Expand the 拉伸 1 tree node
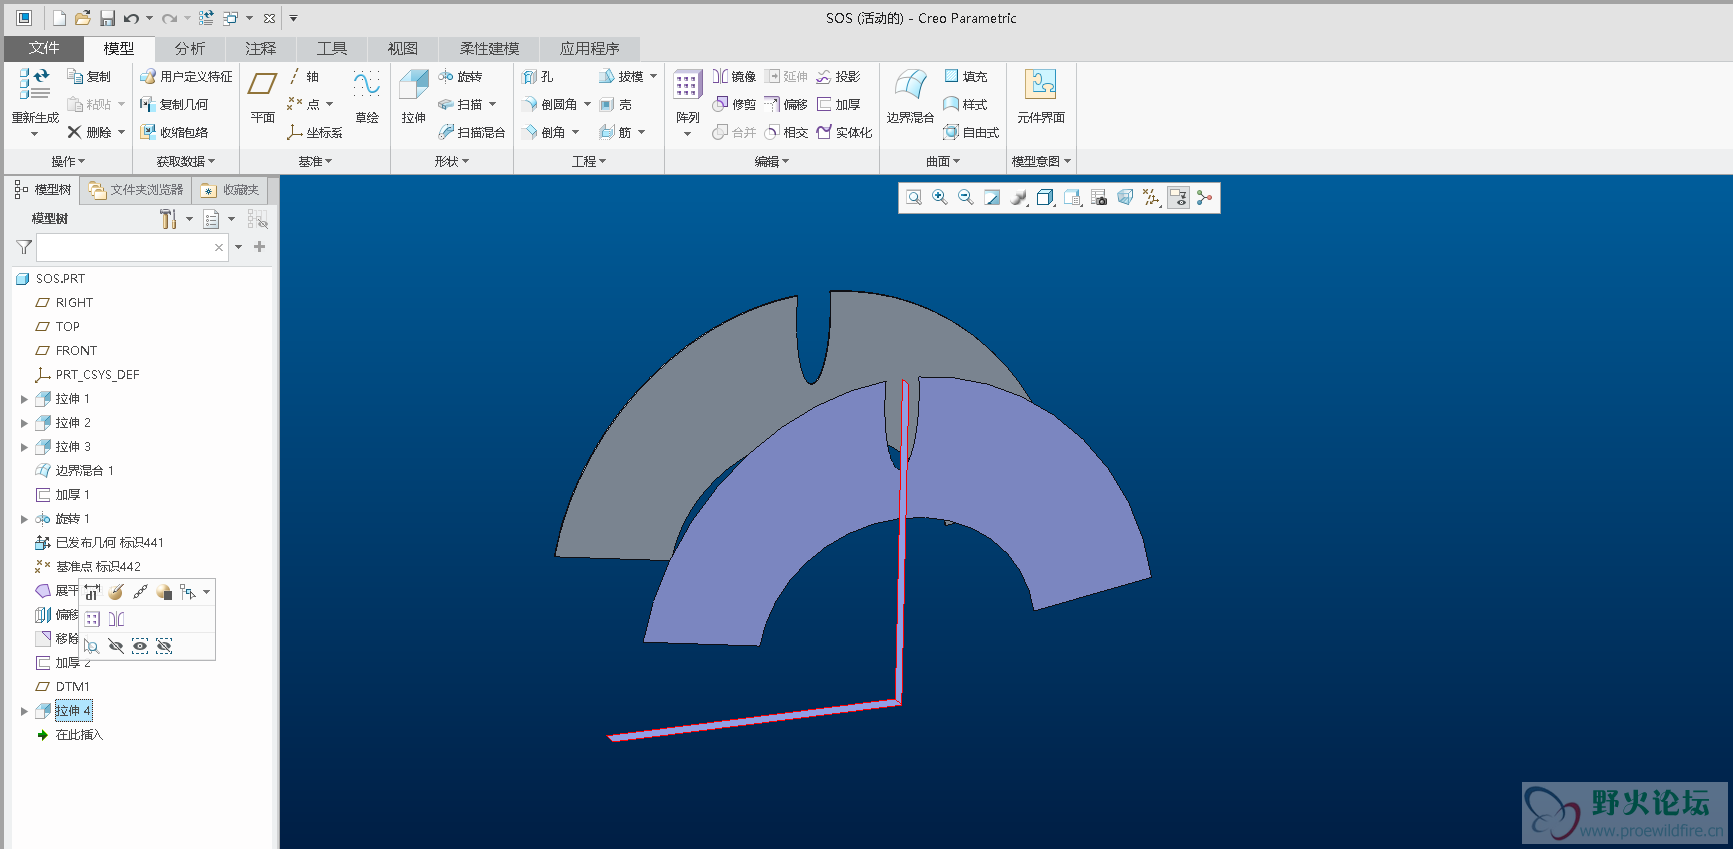 point(24,399)
